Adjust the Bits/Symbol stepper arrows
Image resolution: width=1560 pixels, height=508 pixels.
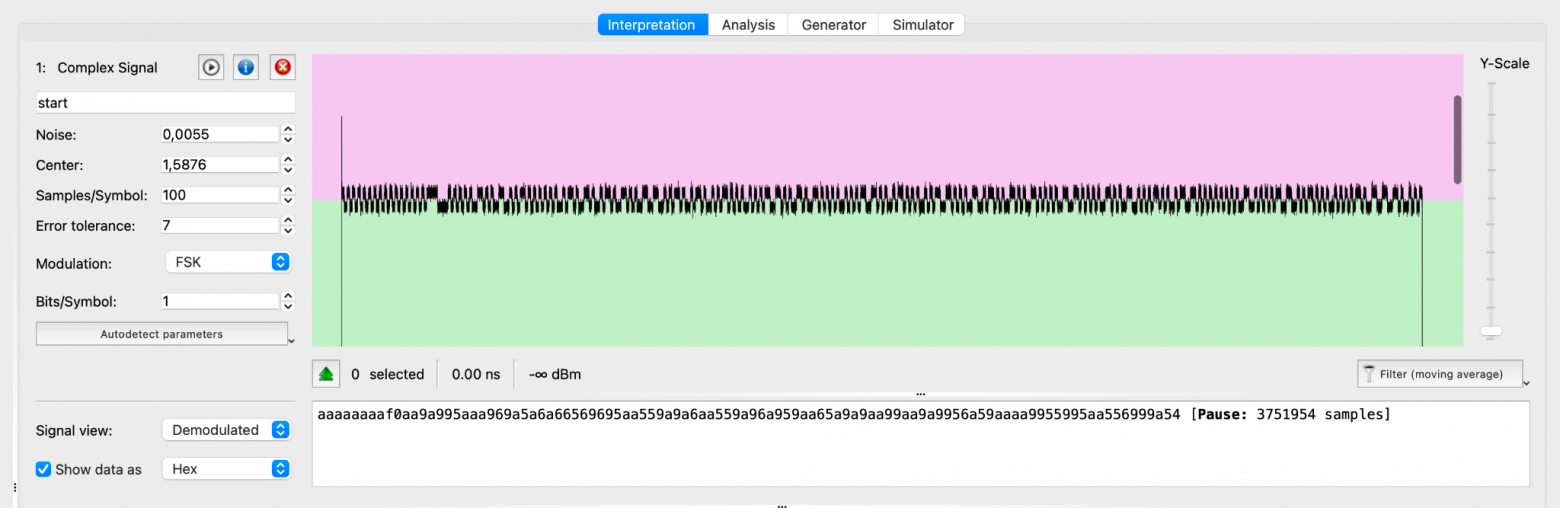[288, 301]
